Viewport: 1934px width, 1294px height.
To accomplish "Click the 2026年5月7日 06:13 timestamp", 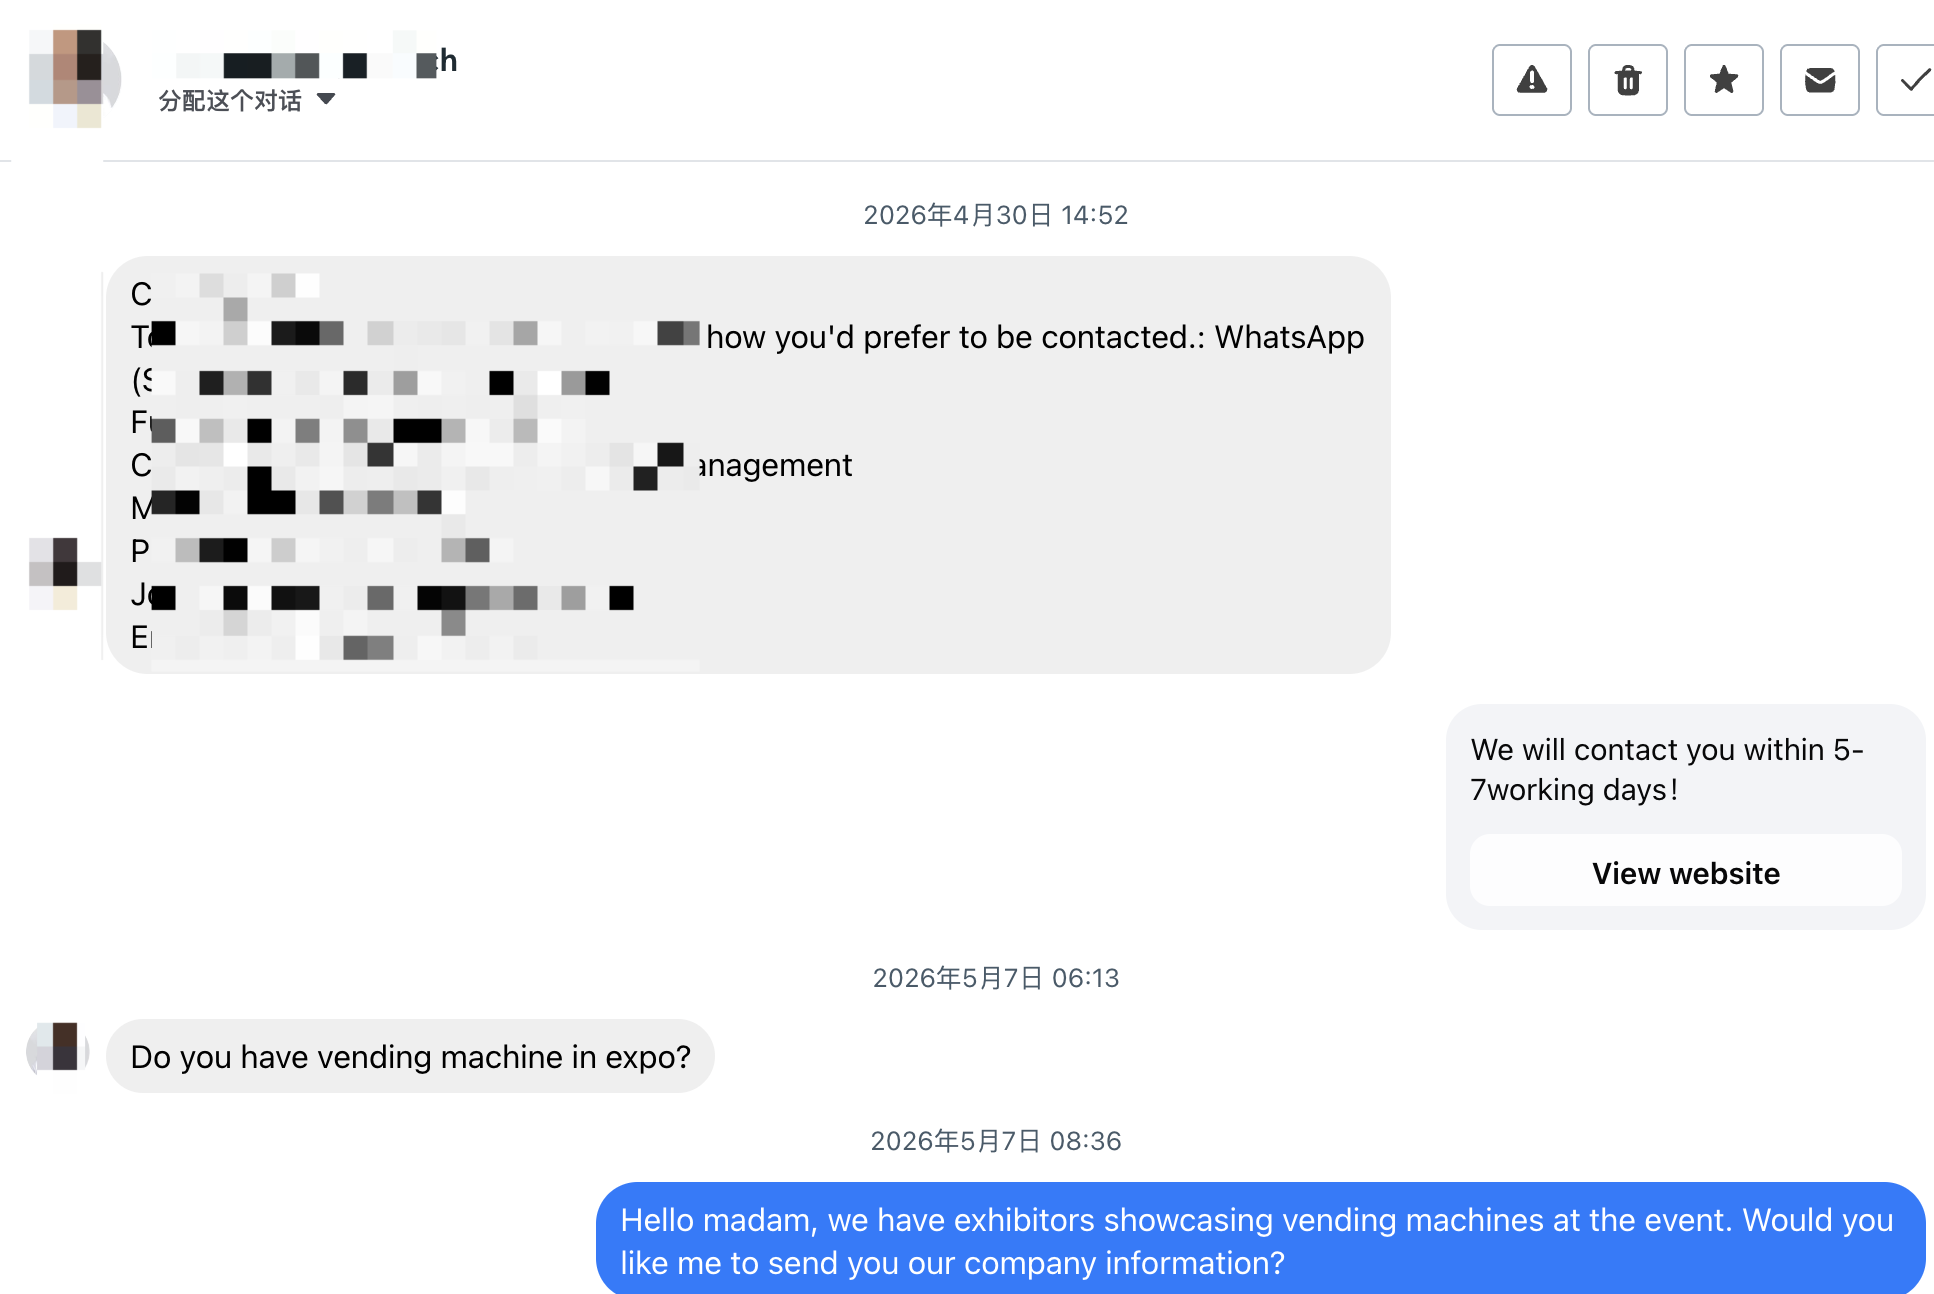I will point(995,978).
